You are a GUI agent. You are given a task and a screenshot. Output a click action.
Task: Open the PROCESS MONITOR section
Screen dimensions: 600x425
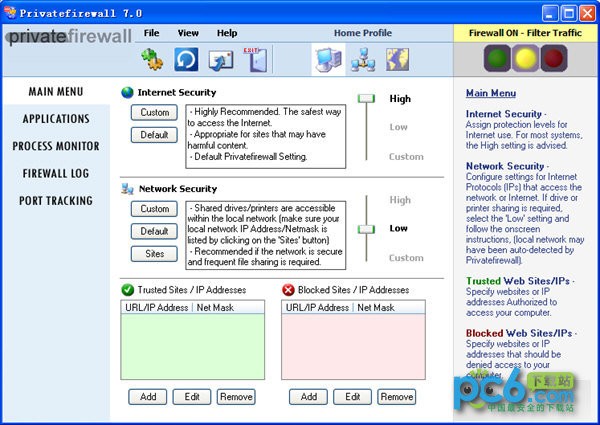pyautogui.click(x=56, y=146)
